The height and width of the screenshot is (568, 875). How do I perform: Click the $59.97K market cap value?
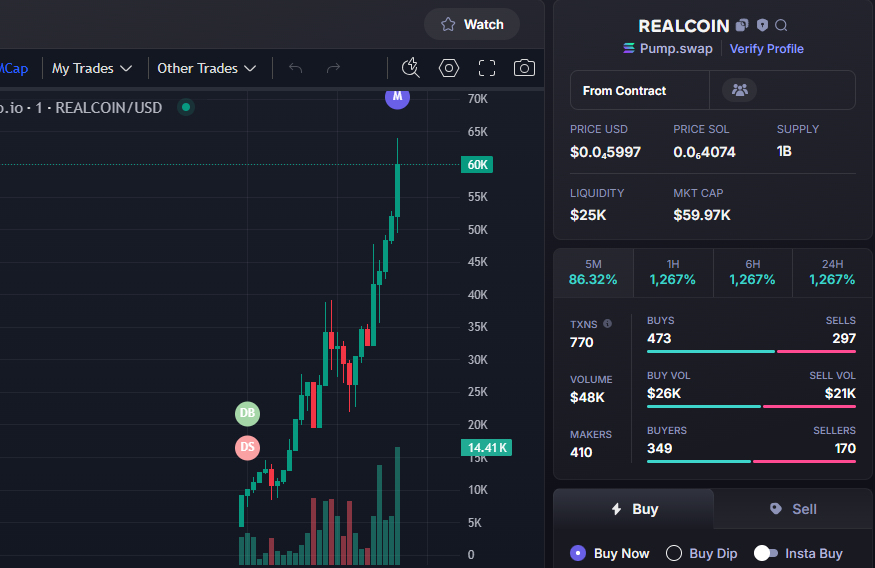point(701,215)
